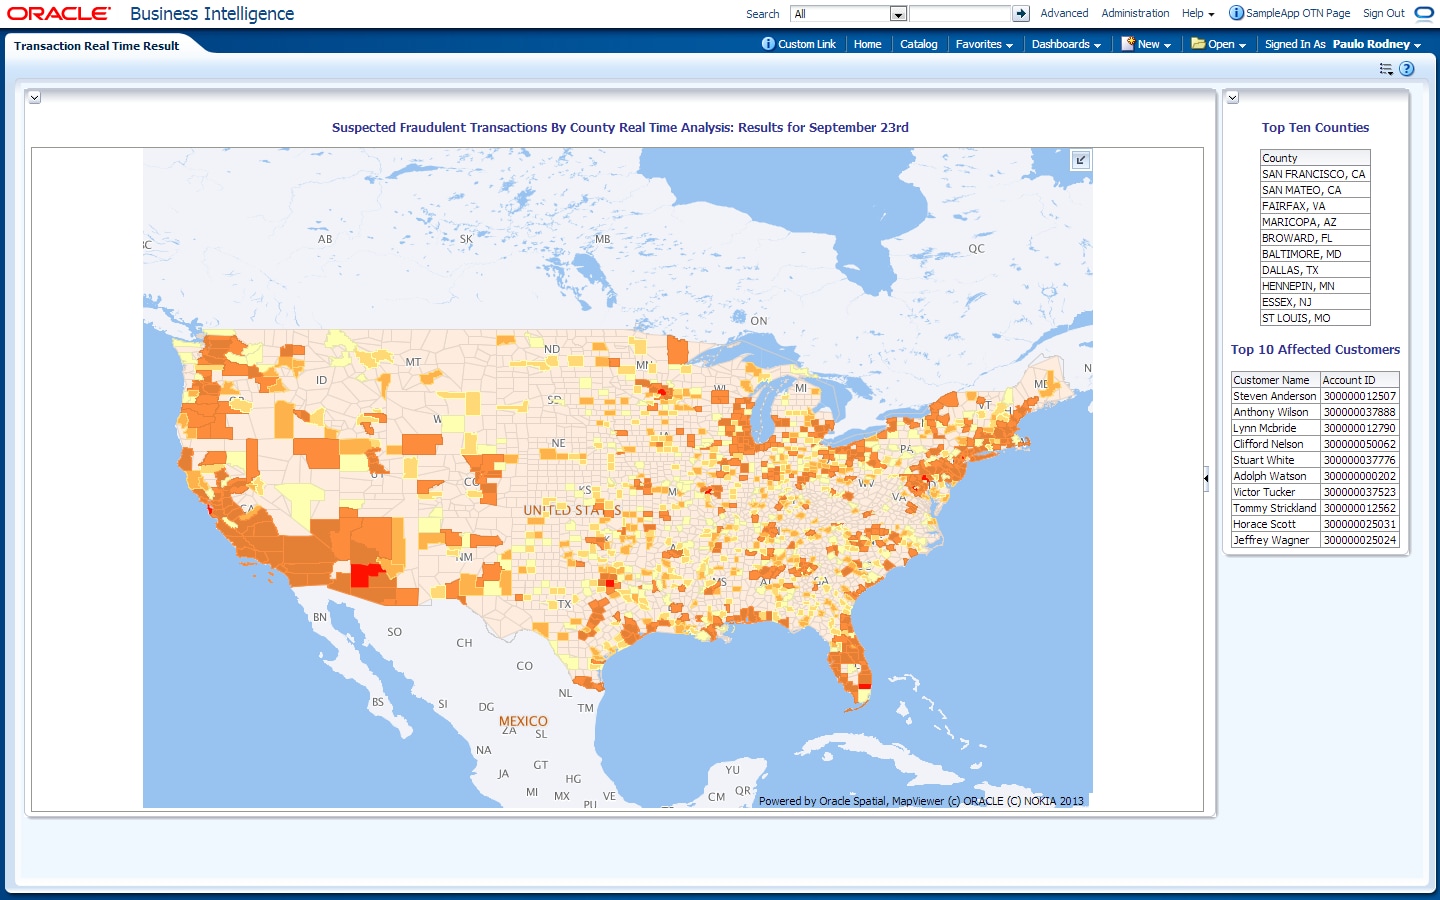Click the blue help question mark icon
This screenshot has width=1440, height=900.
[1407, 69]
